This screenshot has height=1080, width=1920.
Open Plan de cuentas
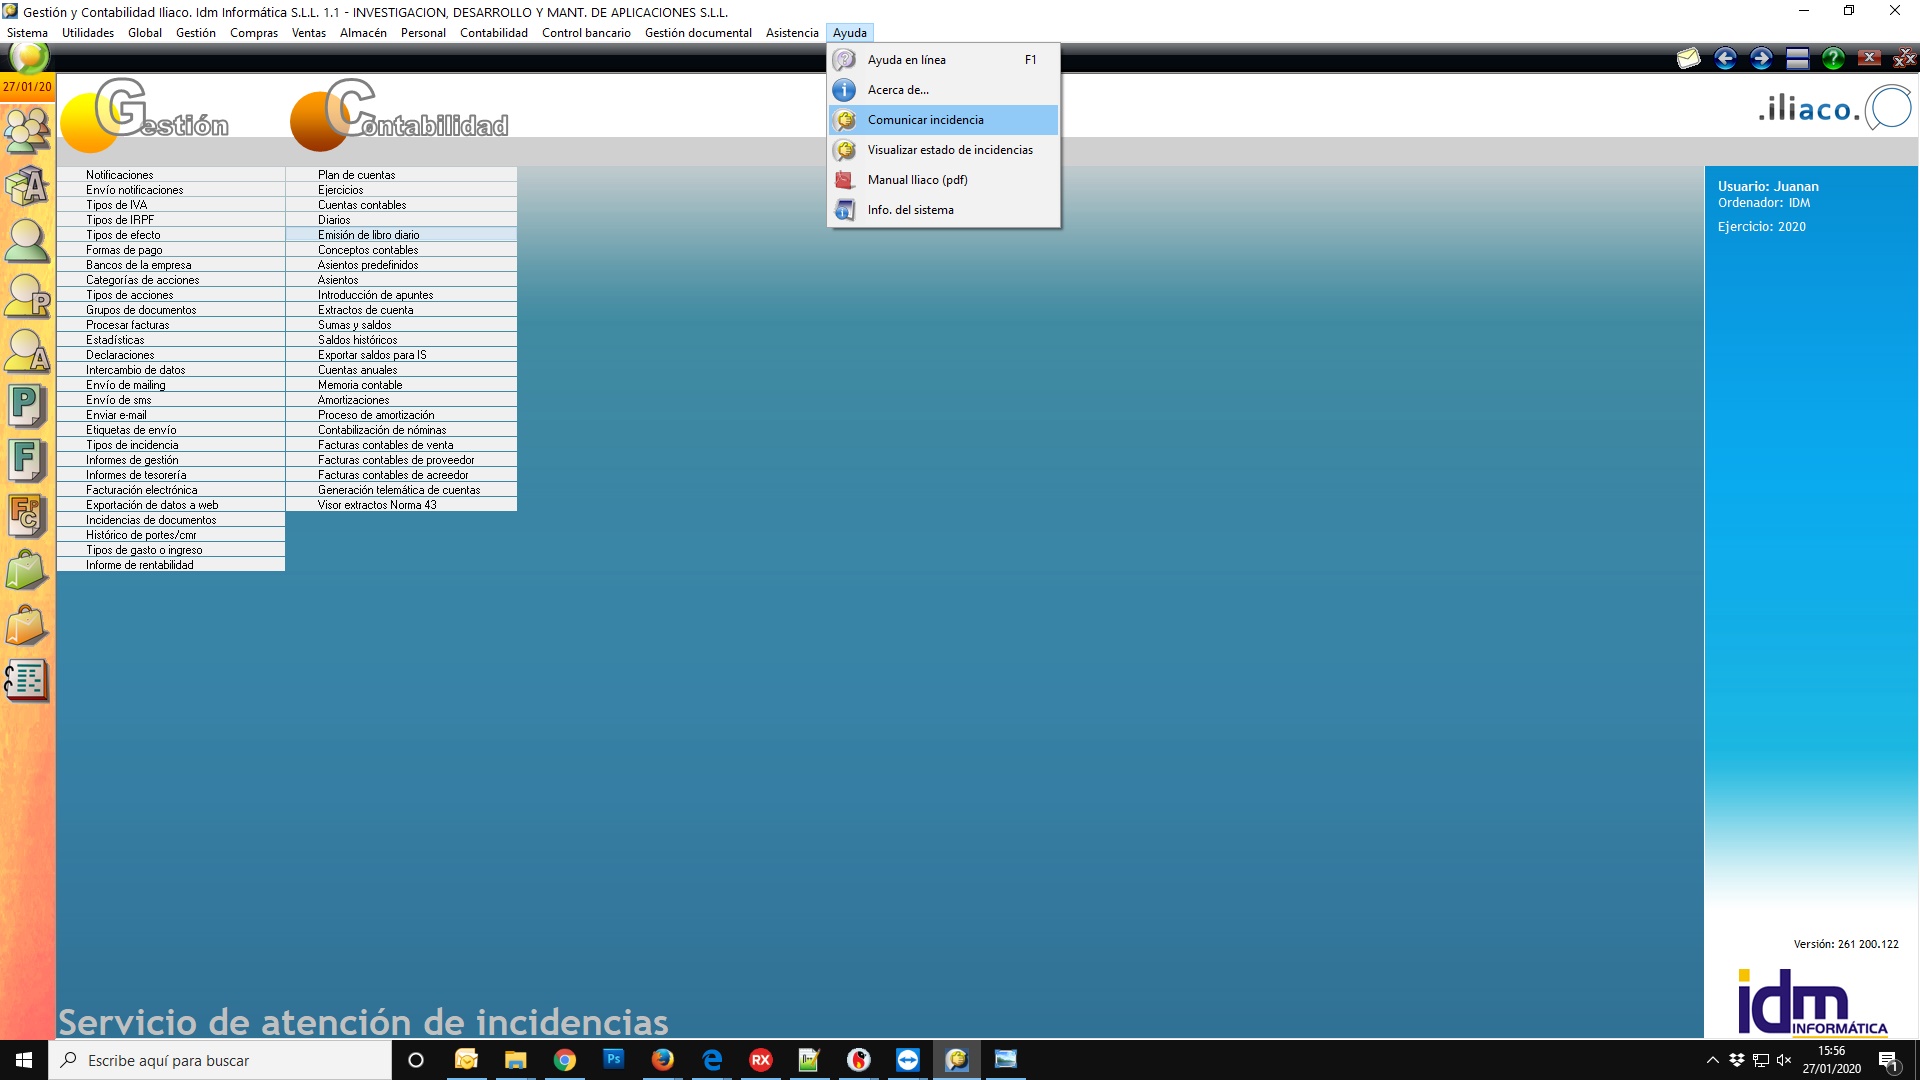401,175
